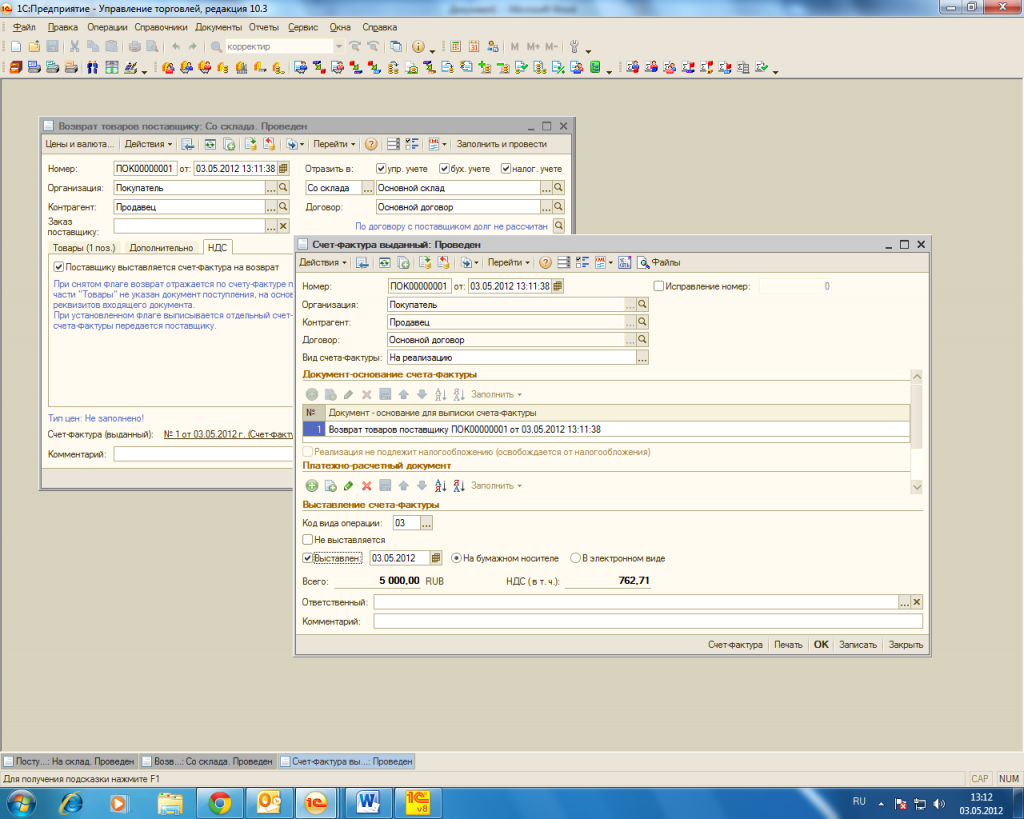
Task: Select the В электронном виде radio button
Action: (575, 558)
